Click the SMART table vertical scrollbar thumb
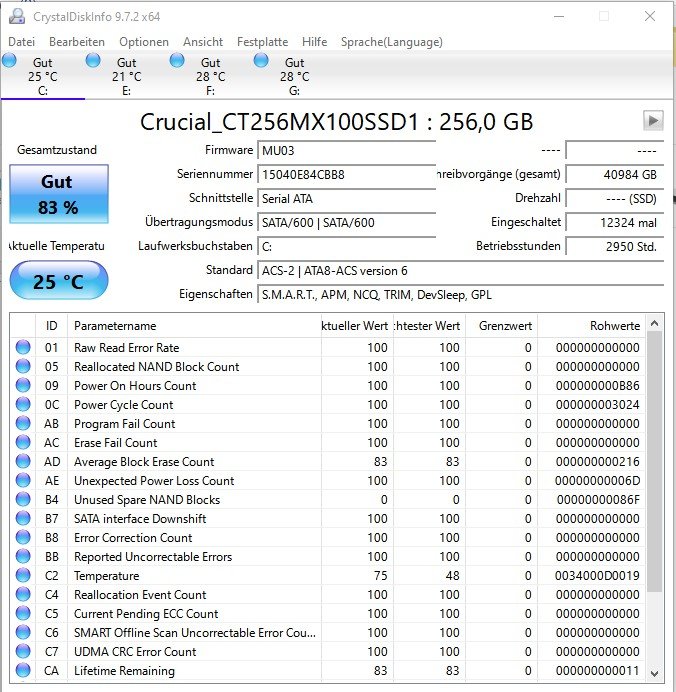 click(655, 462)
